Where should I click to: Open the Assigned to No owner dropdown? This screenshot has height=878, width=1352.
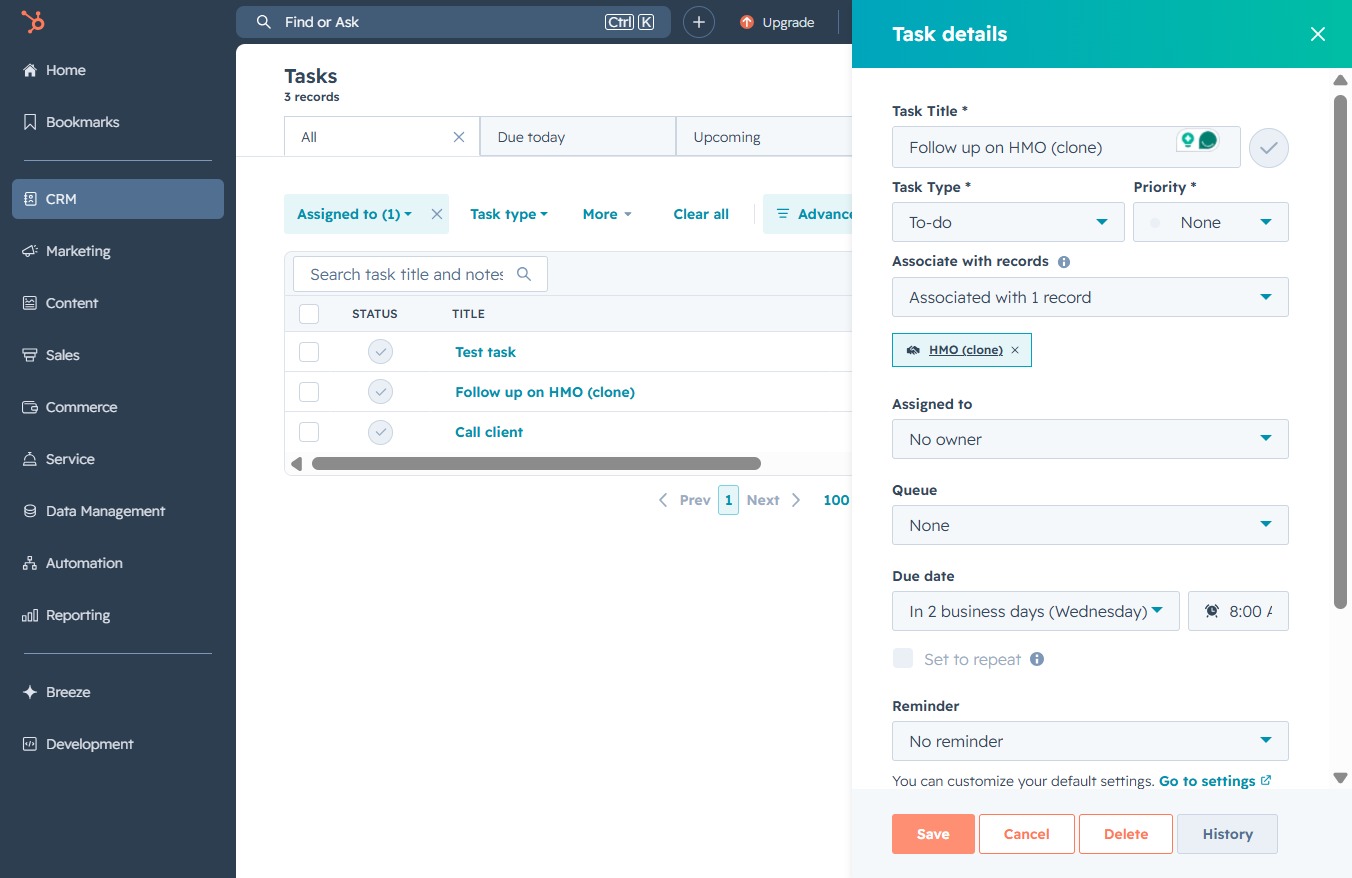pos(1090,439)
